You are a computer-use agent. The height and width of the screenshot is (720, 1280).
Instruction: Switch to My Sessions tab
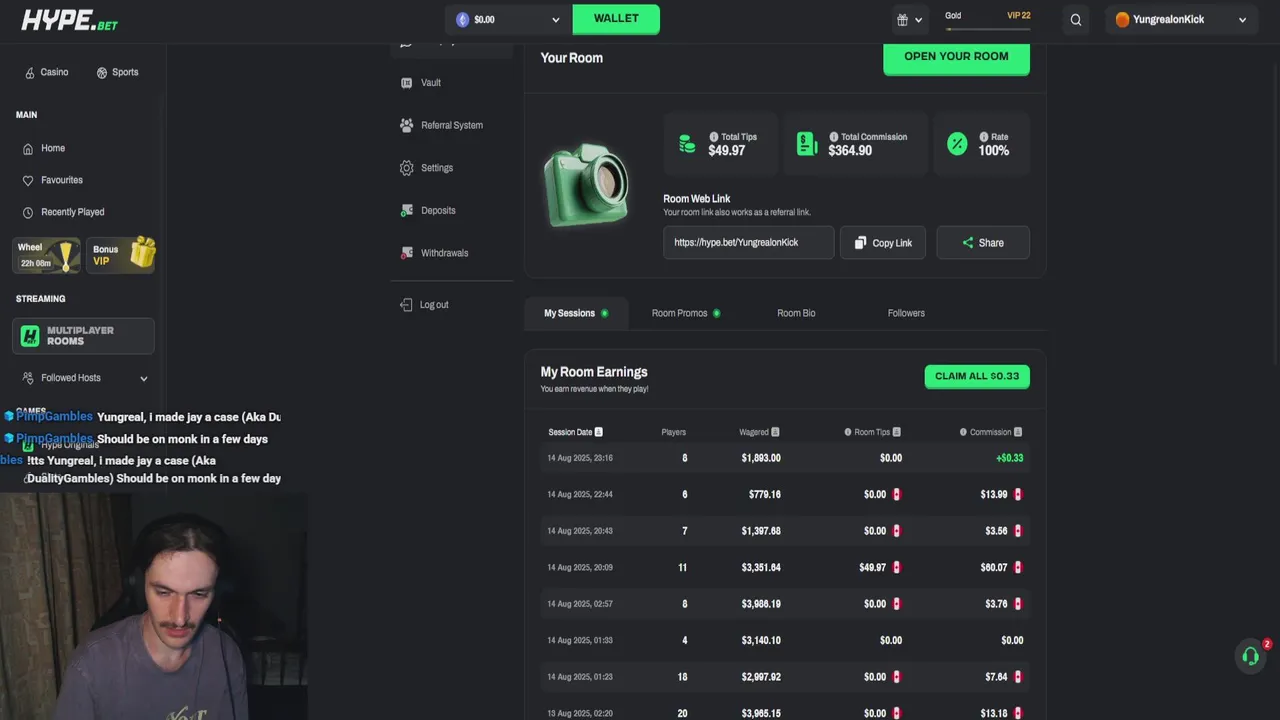pos(576,313)
